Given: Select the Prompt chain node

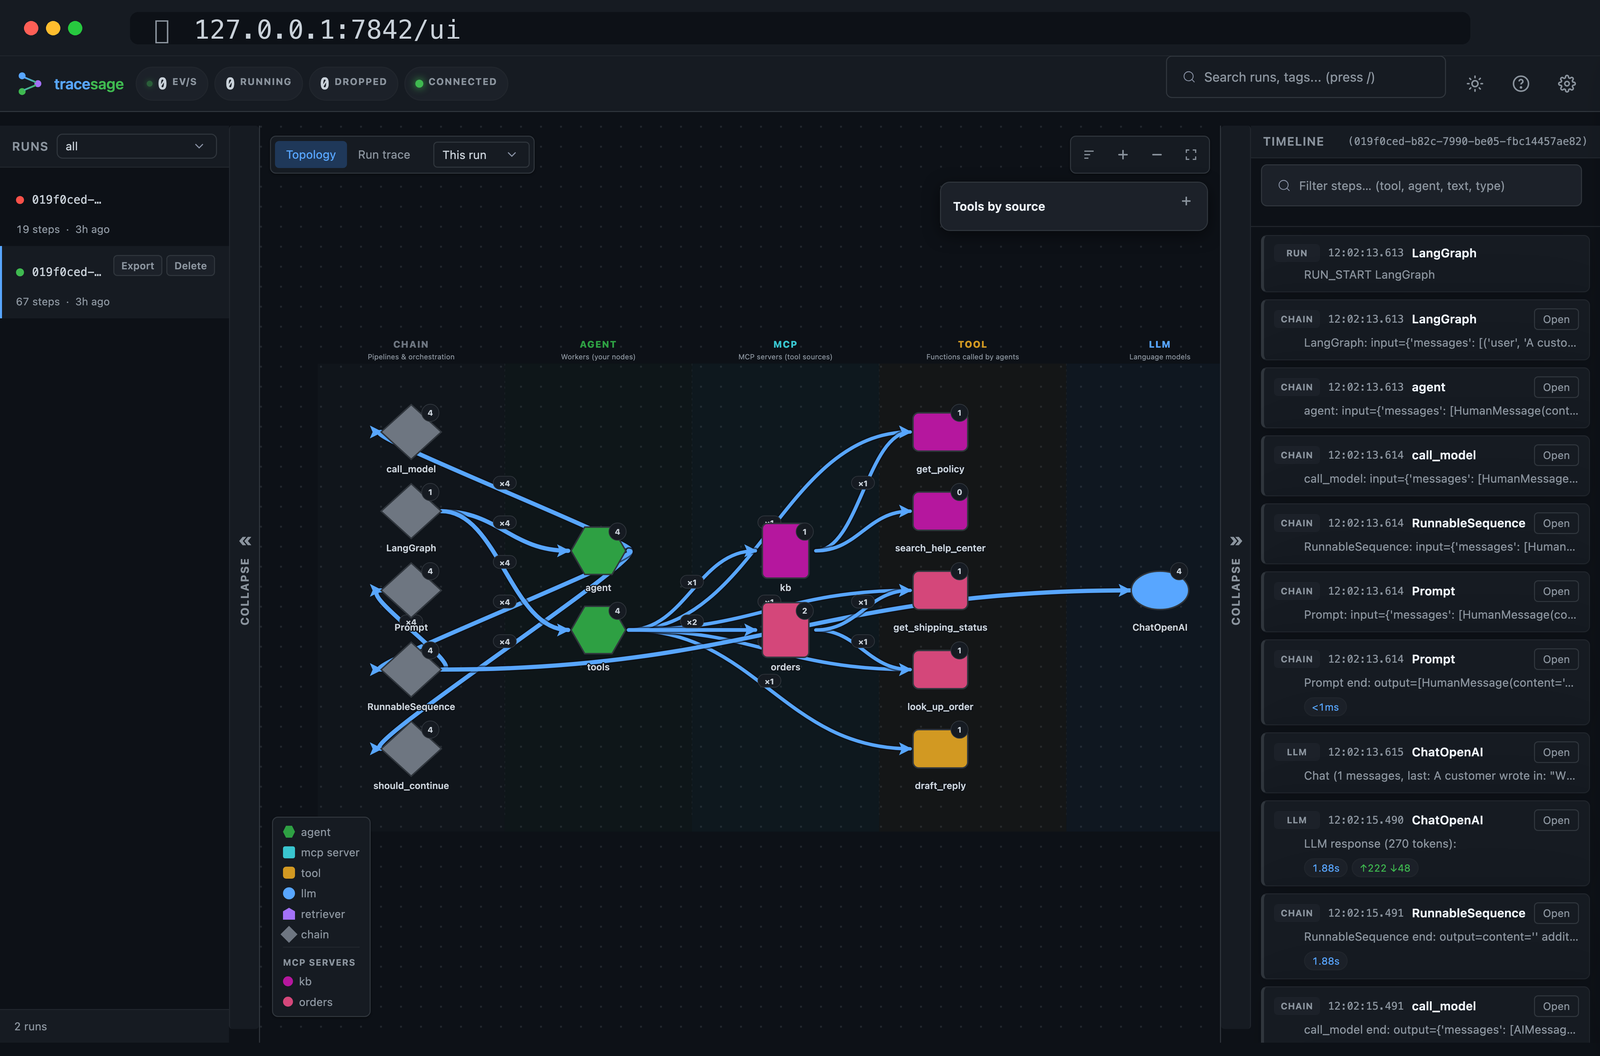Looking at the screenshot, I should pos(411,590).
